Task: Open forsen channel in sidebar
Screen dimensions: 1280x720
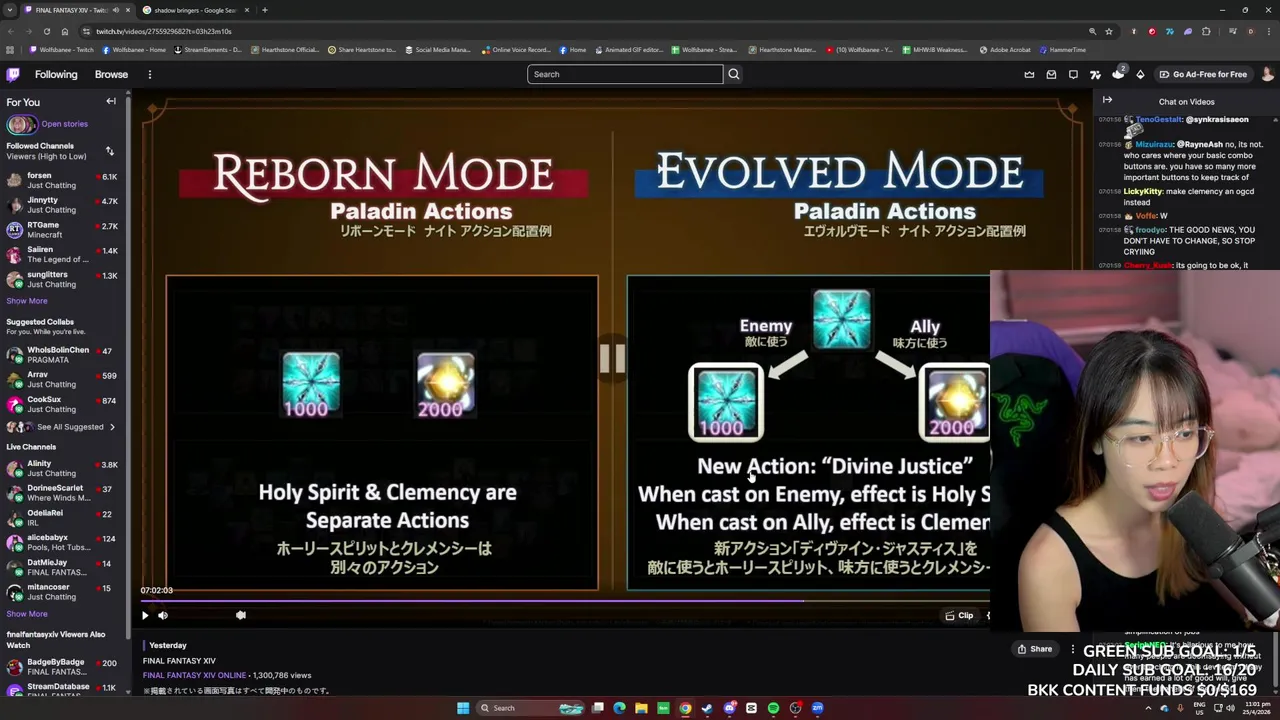Action: pos(62,180)
